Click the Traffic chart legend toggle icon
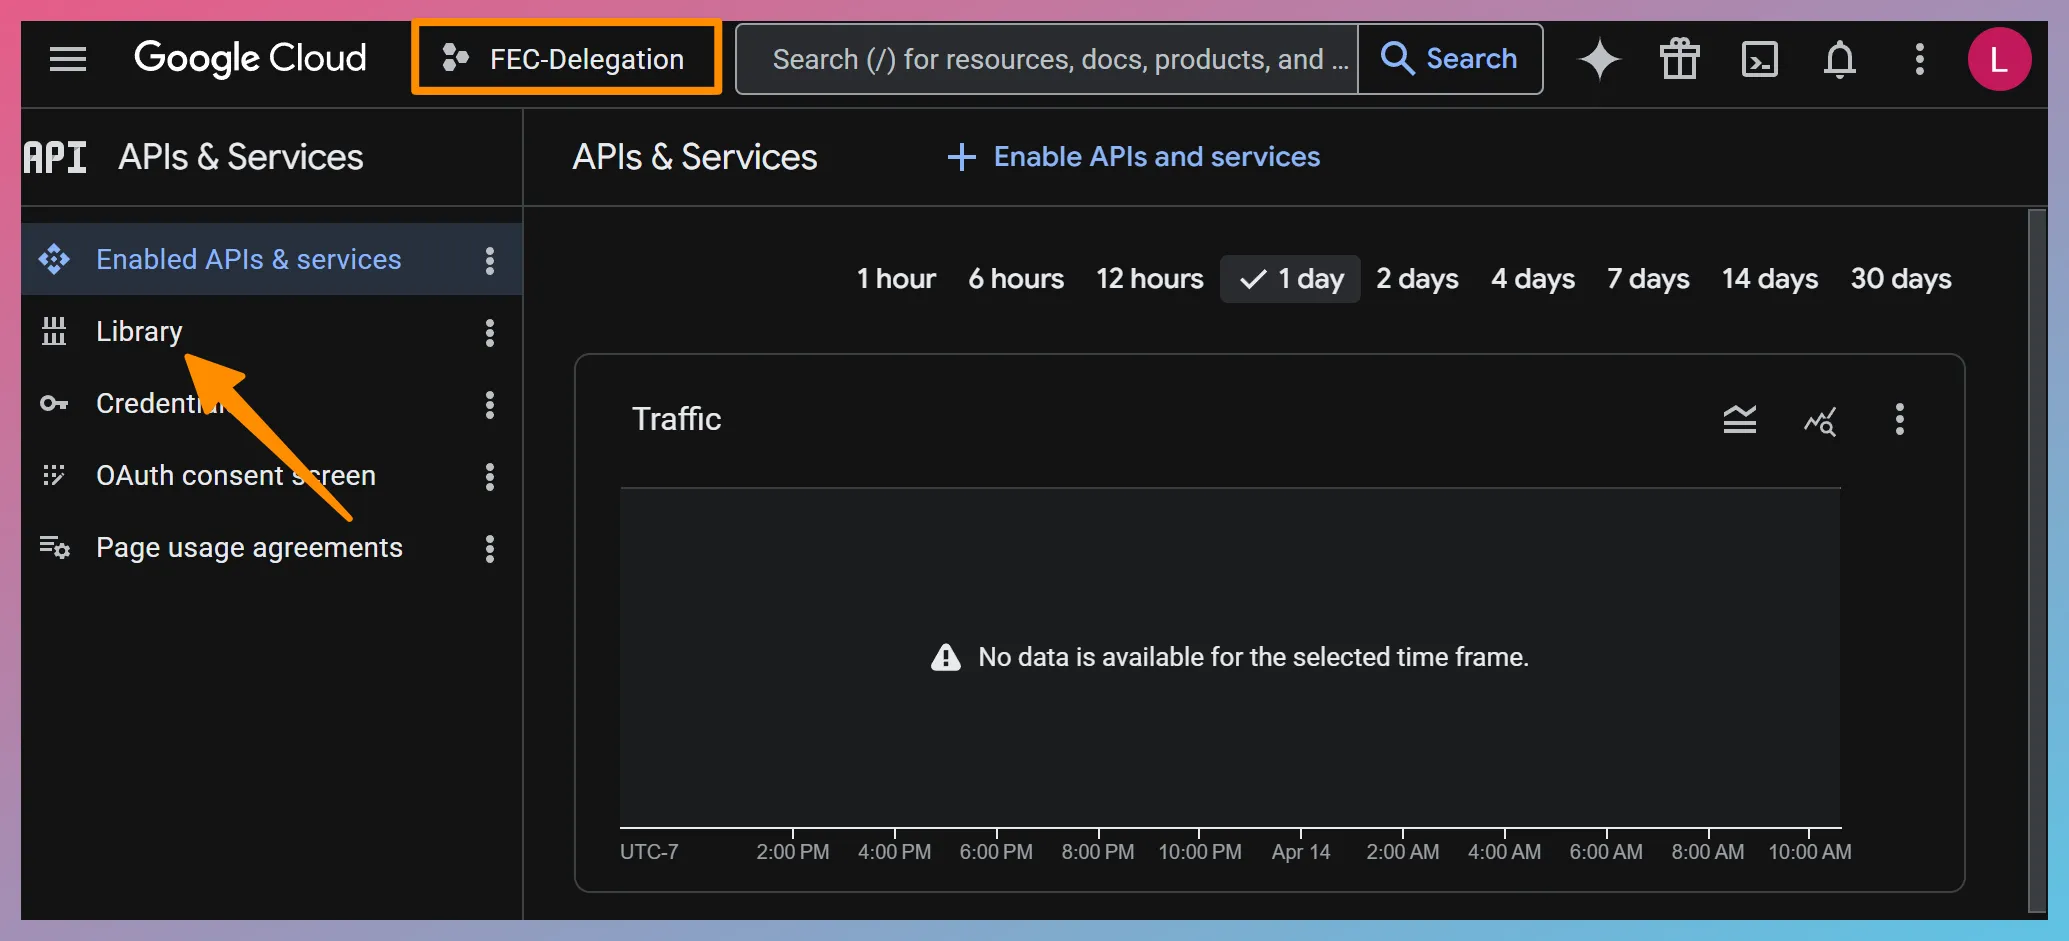This screenshot has width=2069, height=941. pyautogui.click(x=1739, y=419)
